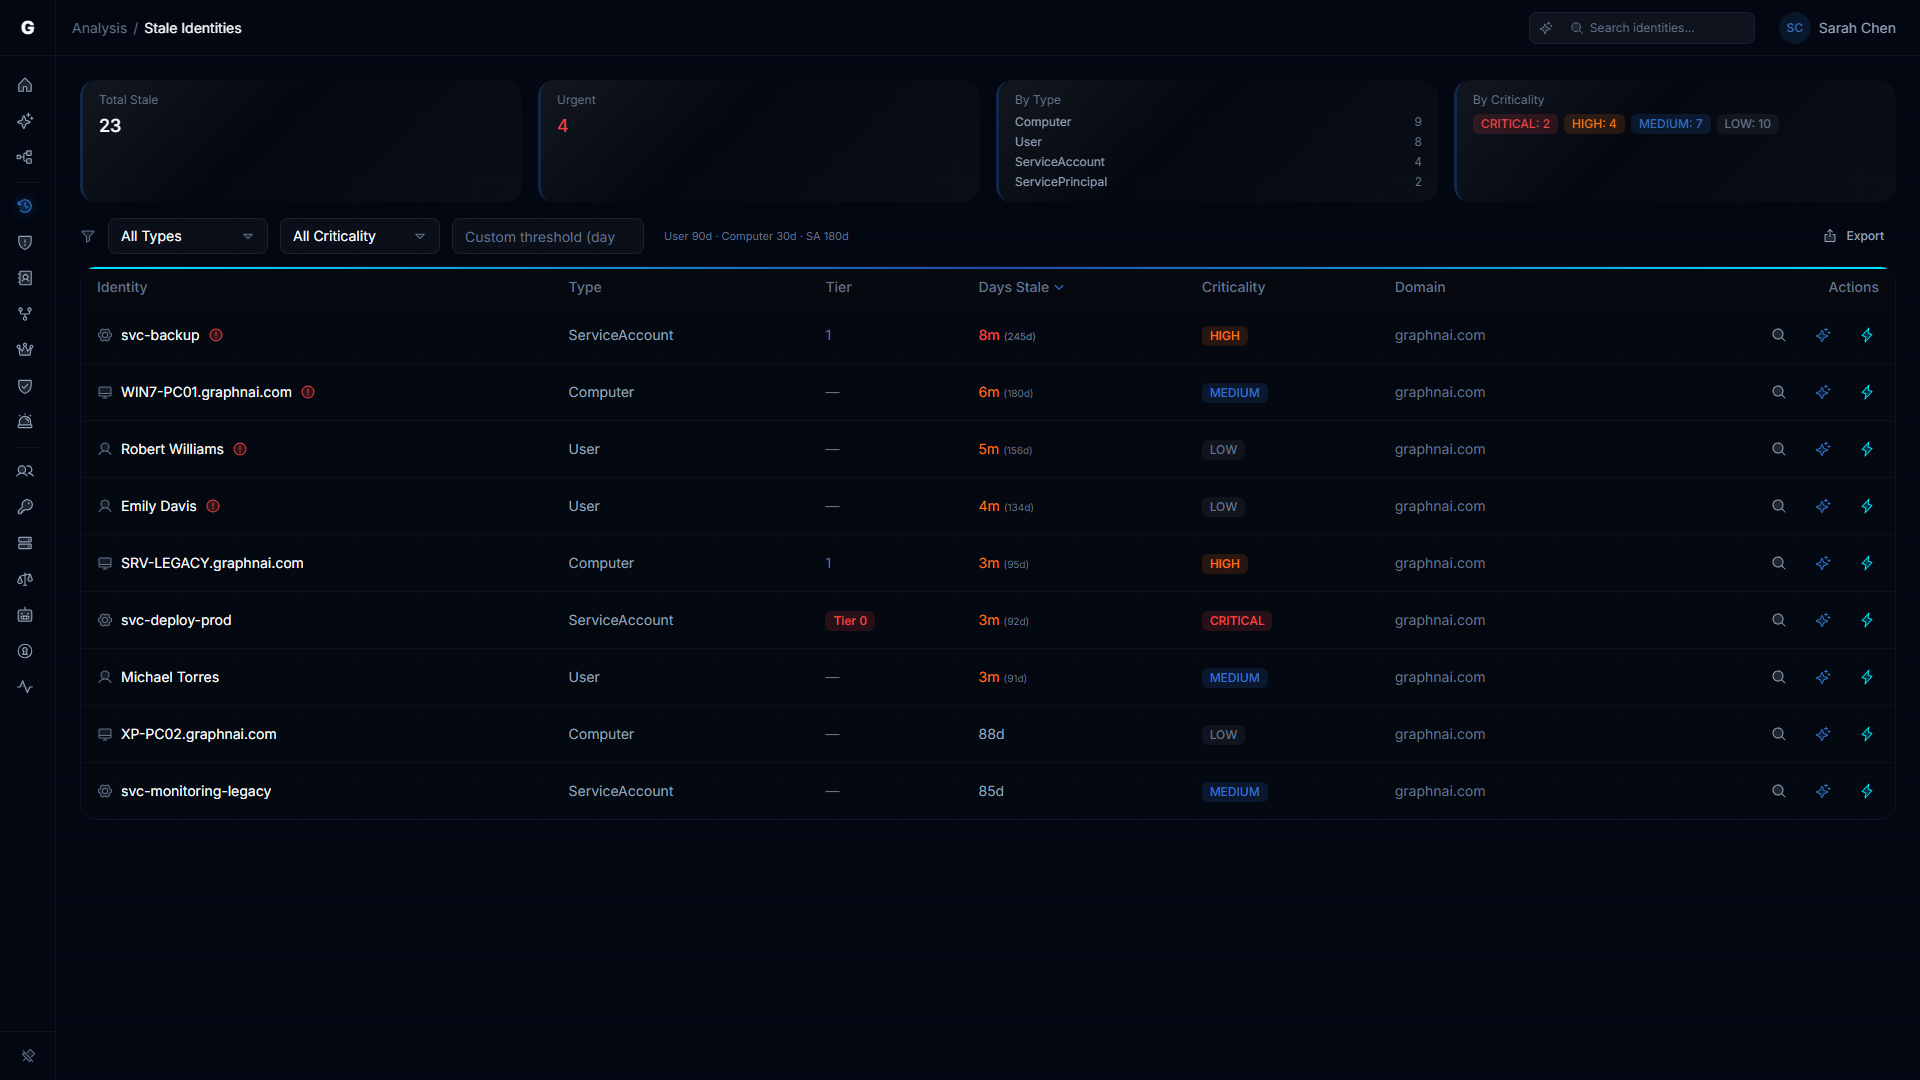Toggle the HIGH: 4 criticality filter chip
The width and height of the screenshot is (1920, 1080).
[x=1594, y=123]
